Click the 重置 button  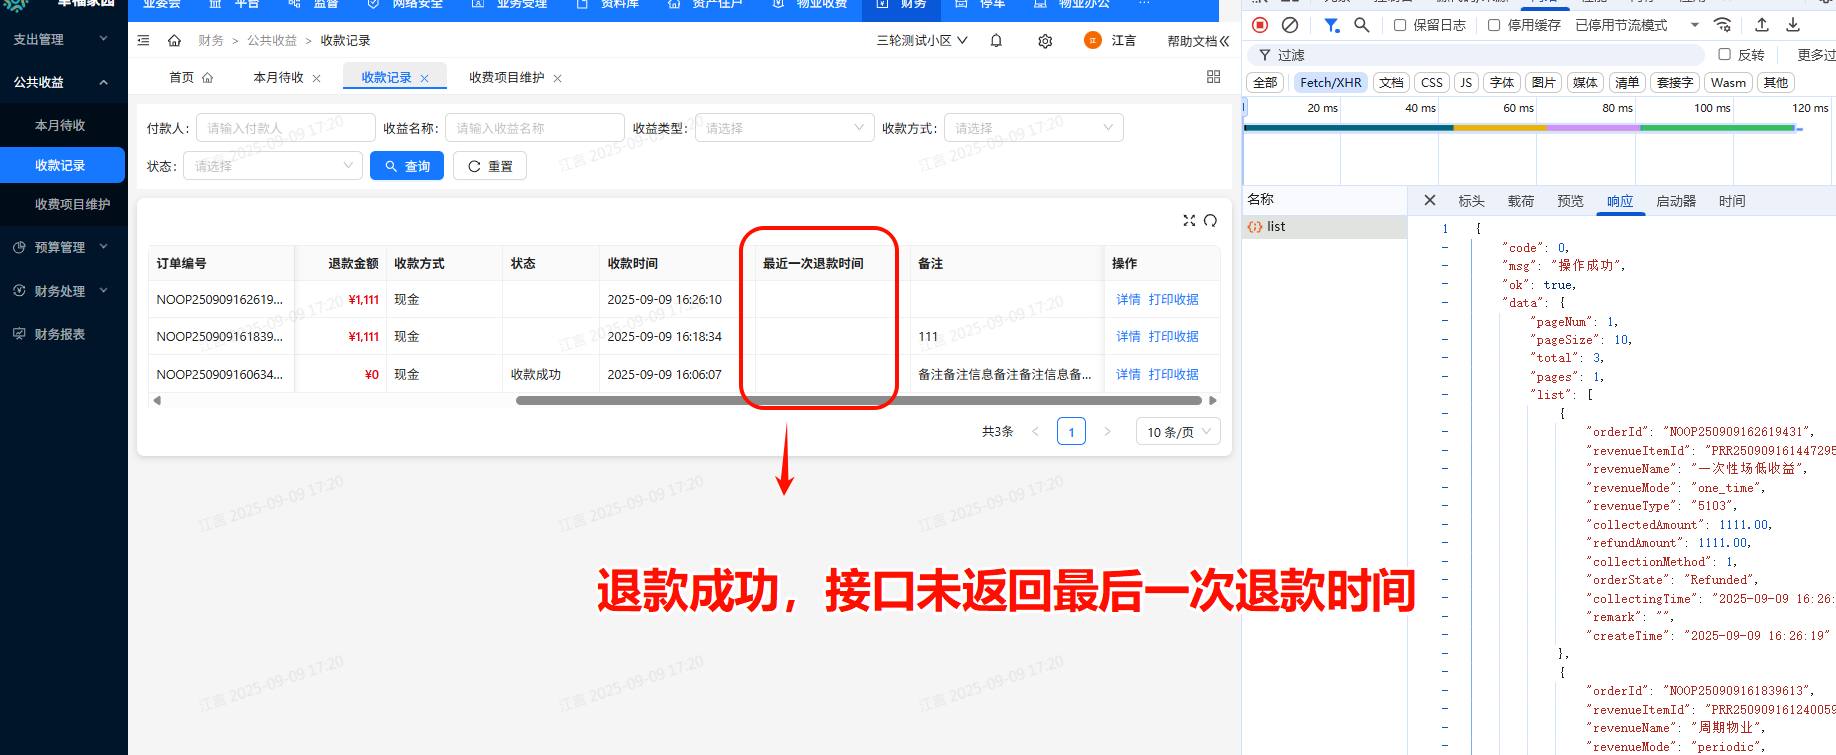pos(490,166)
